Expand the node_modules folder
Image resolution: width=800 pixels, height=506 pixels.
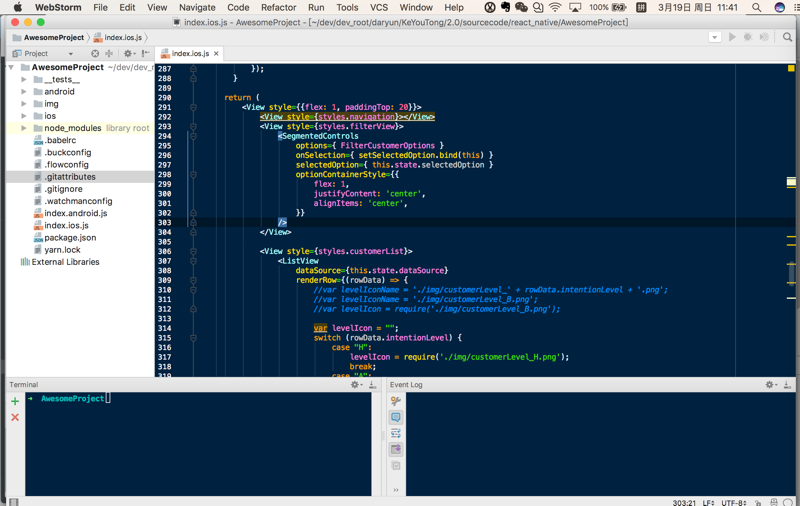[x=24, y=128]
